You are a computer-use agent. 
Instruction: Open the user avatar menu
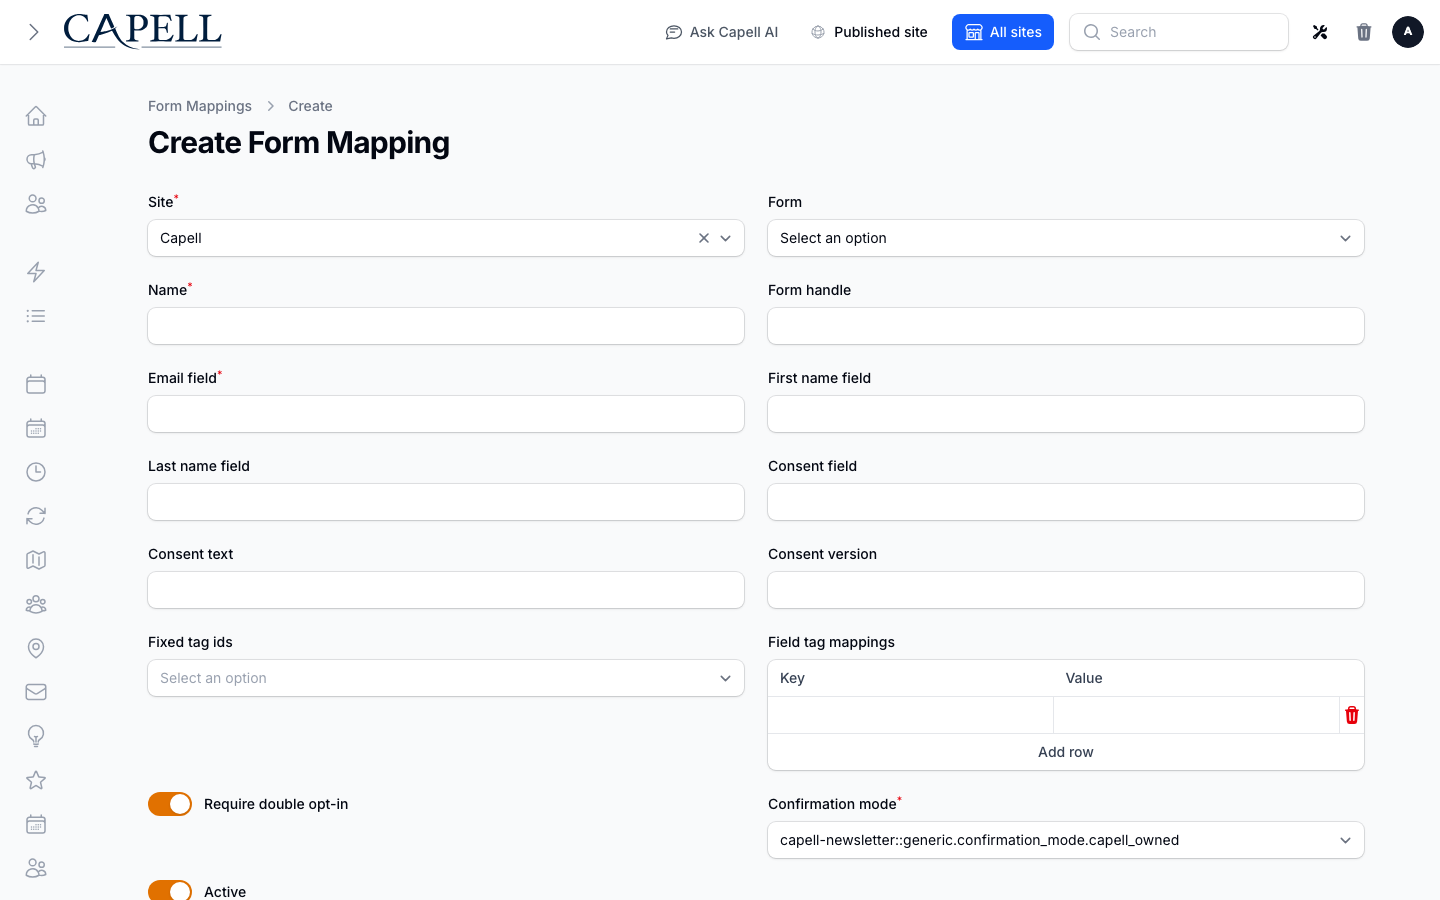(1408, 32)
